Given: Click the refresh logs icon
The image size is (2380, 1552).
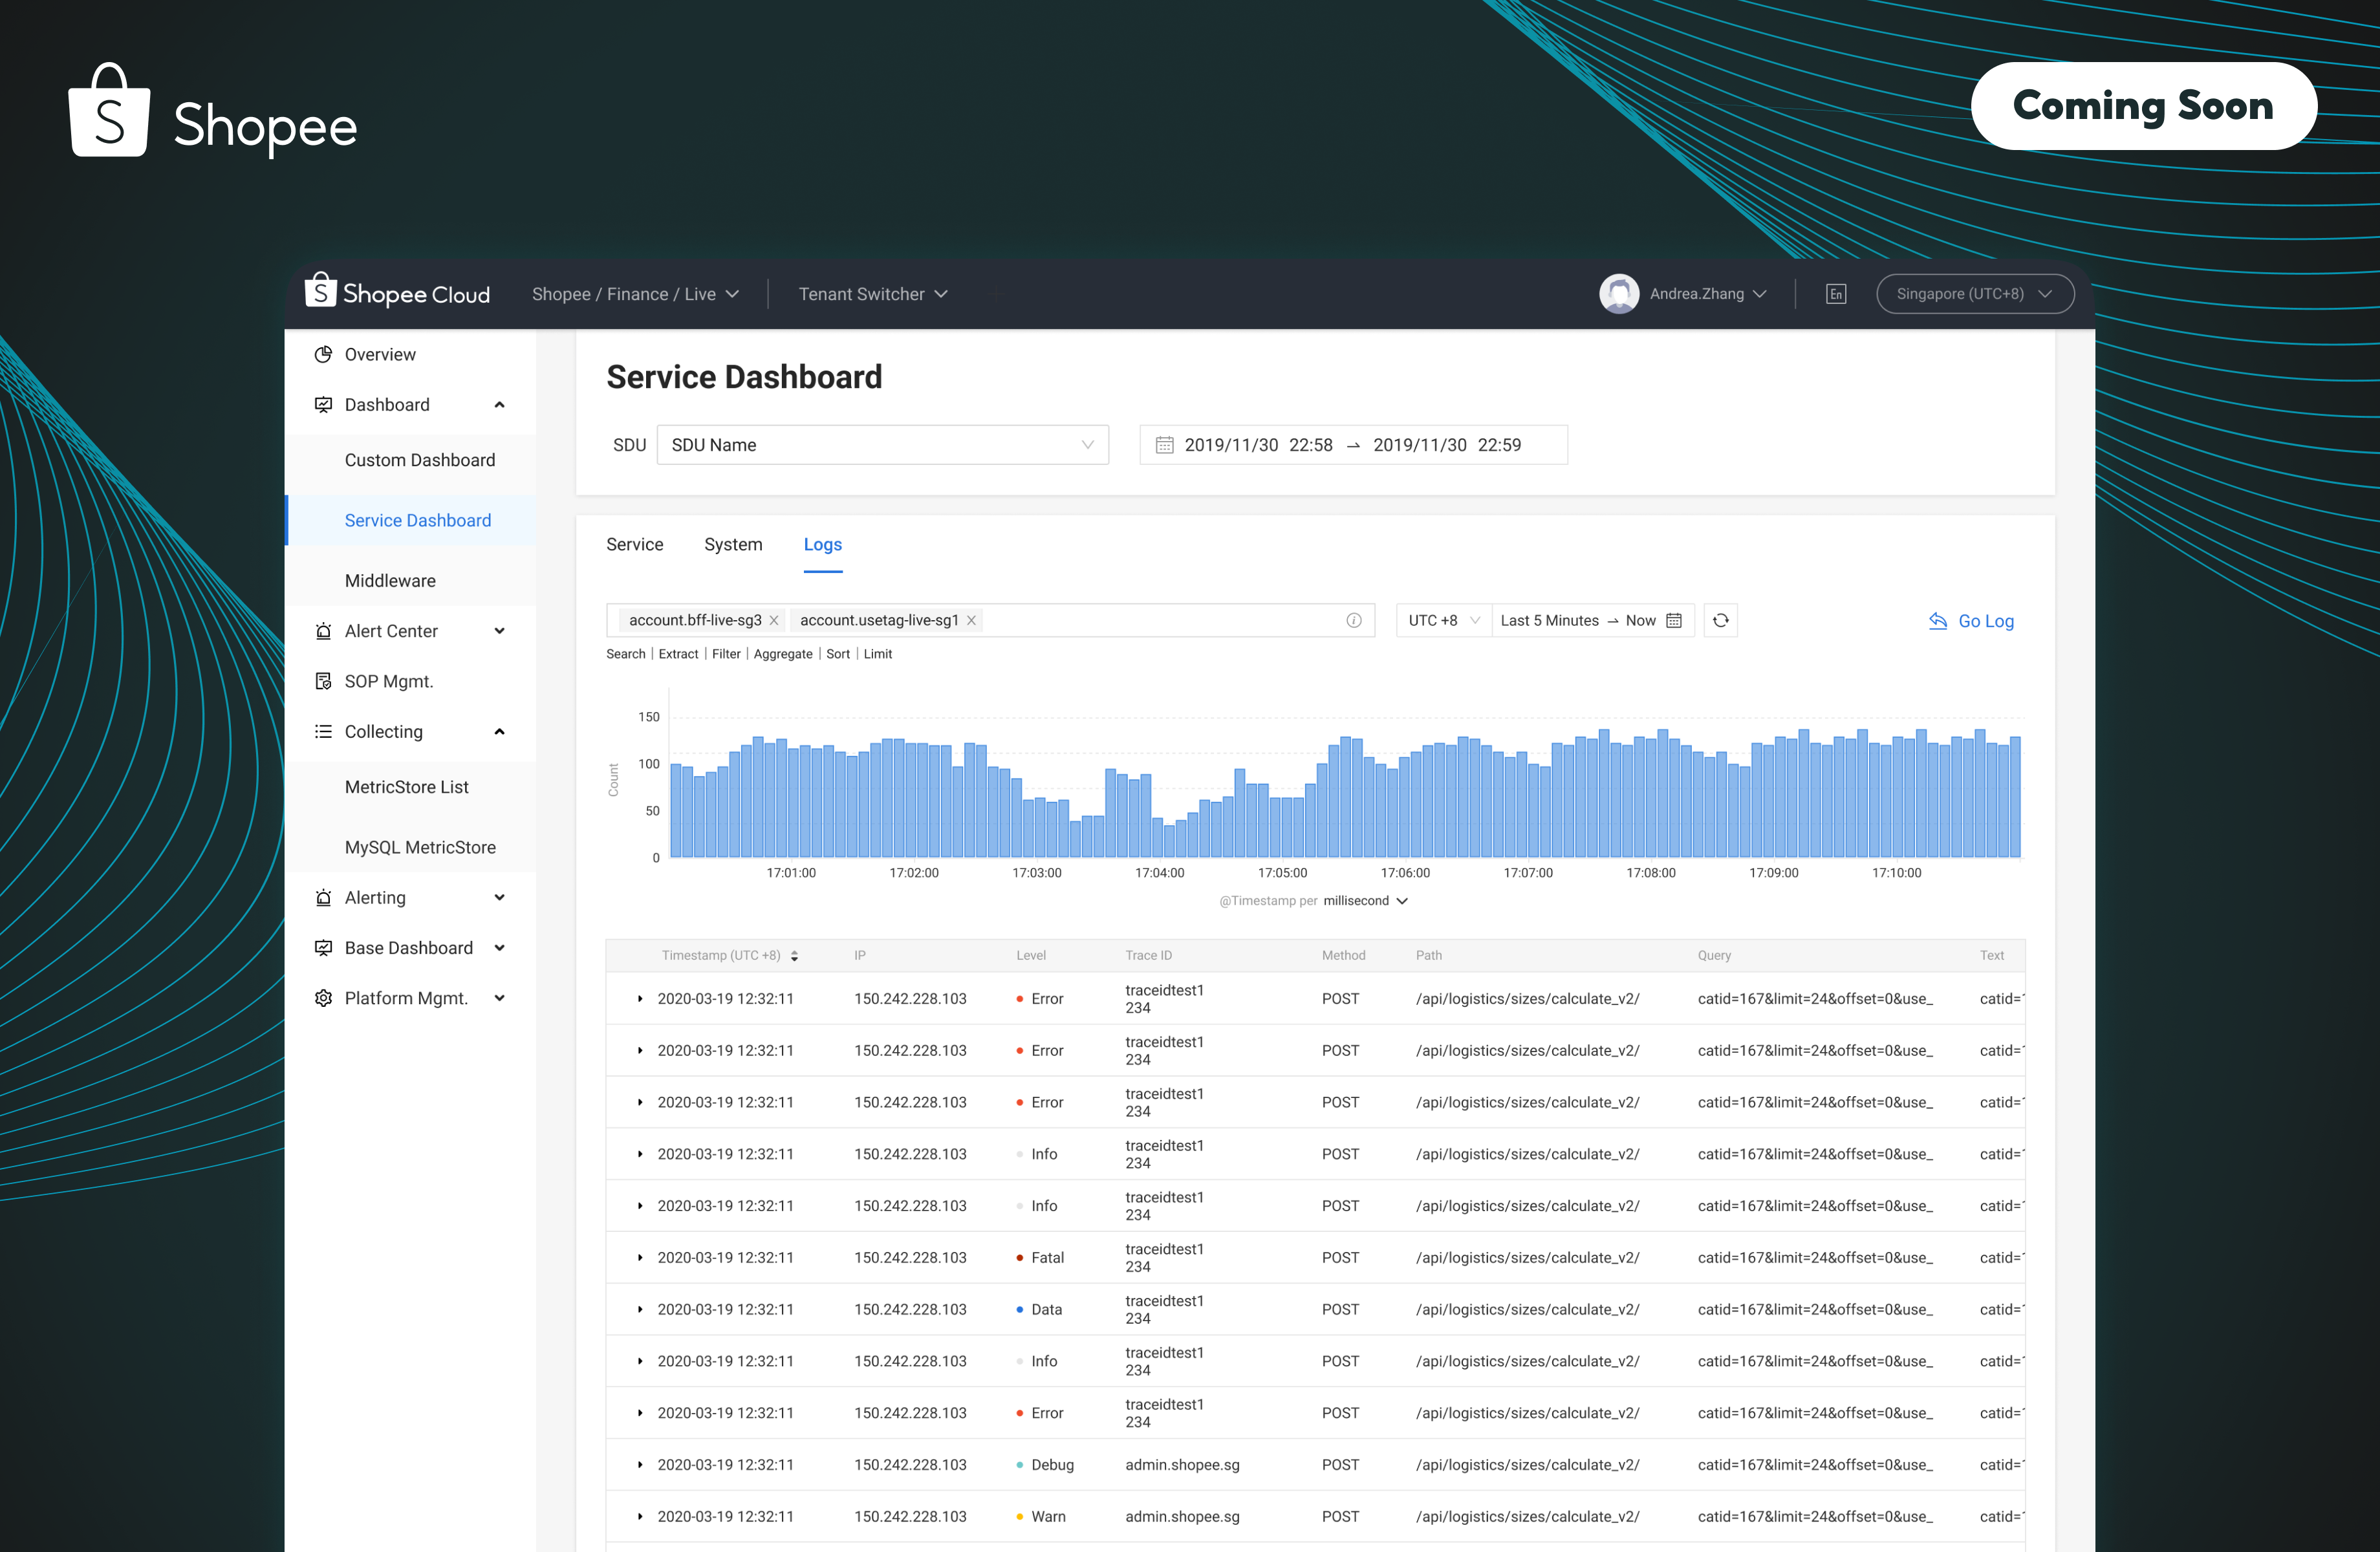Looking at the screenshot, I should point(1720,620).
